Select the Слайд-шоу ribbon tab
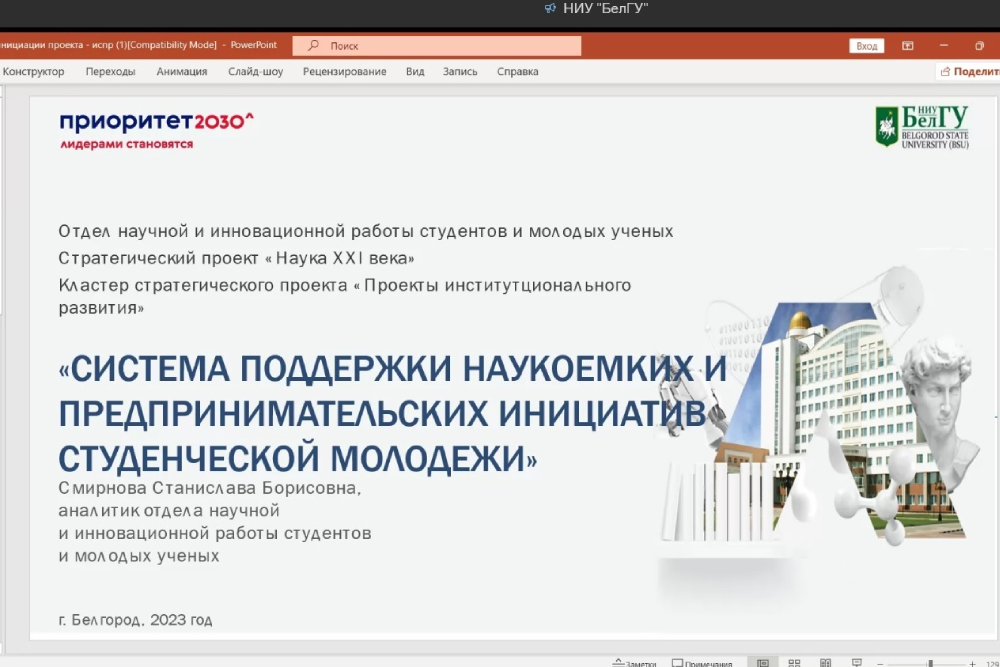Viewport: 1000px width, 667px height. point(255,72)
